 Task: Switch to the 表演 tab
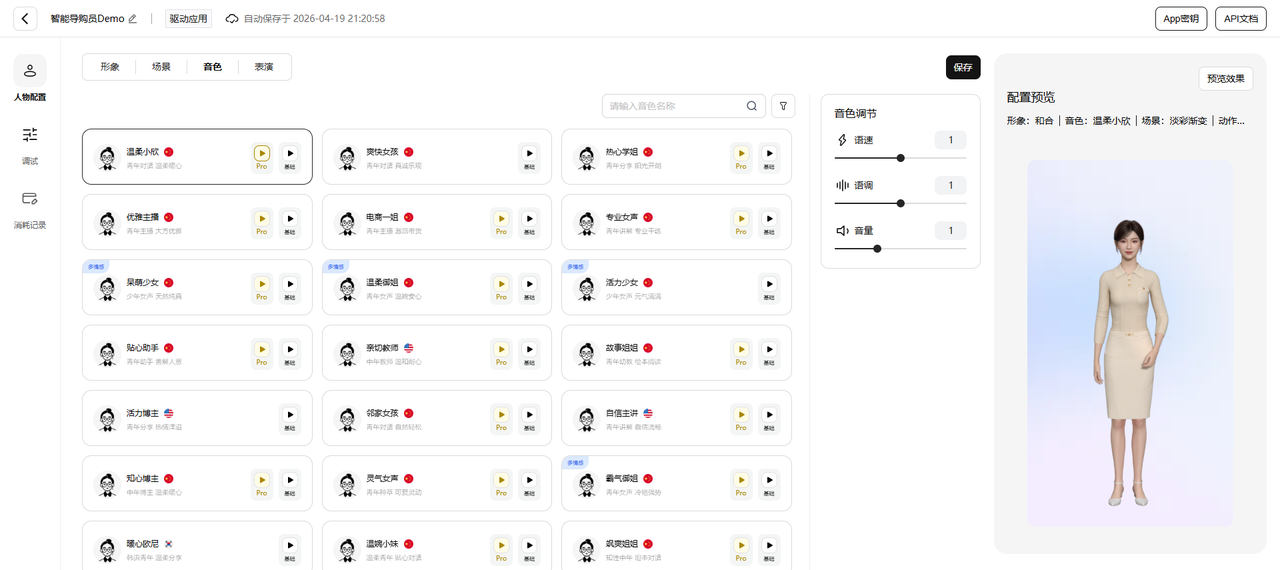coord(264,67)
